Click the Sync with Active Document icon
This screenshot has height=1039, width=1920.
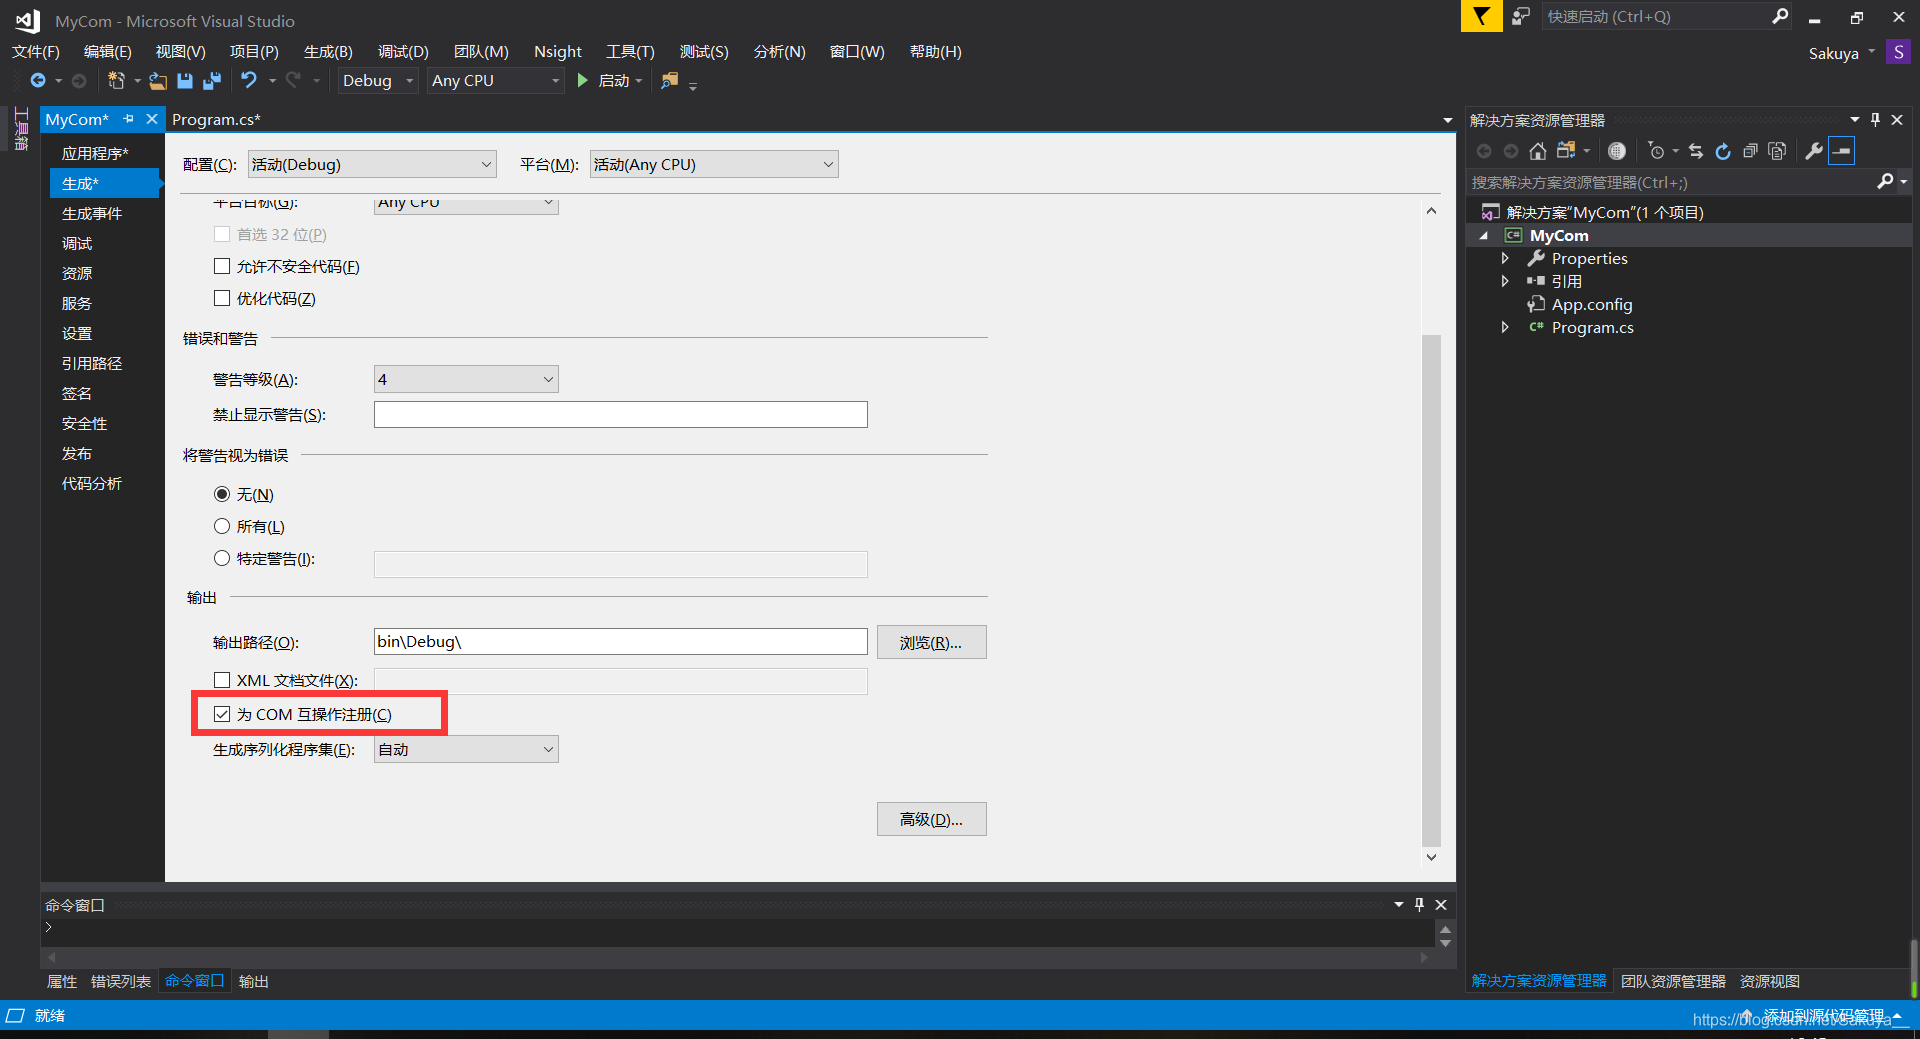(1566, 151)
